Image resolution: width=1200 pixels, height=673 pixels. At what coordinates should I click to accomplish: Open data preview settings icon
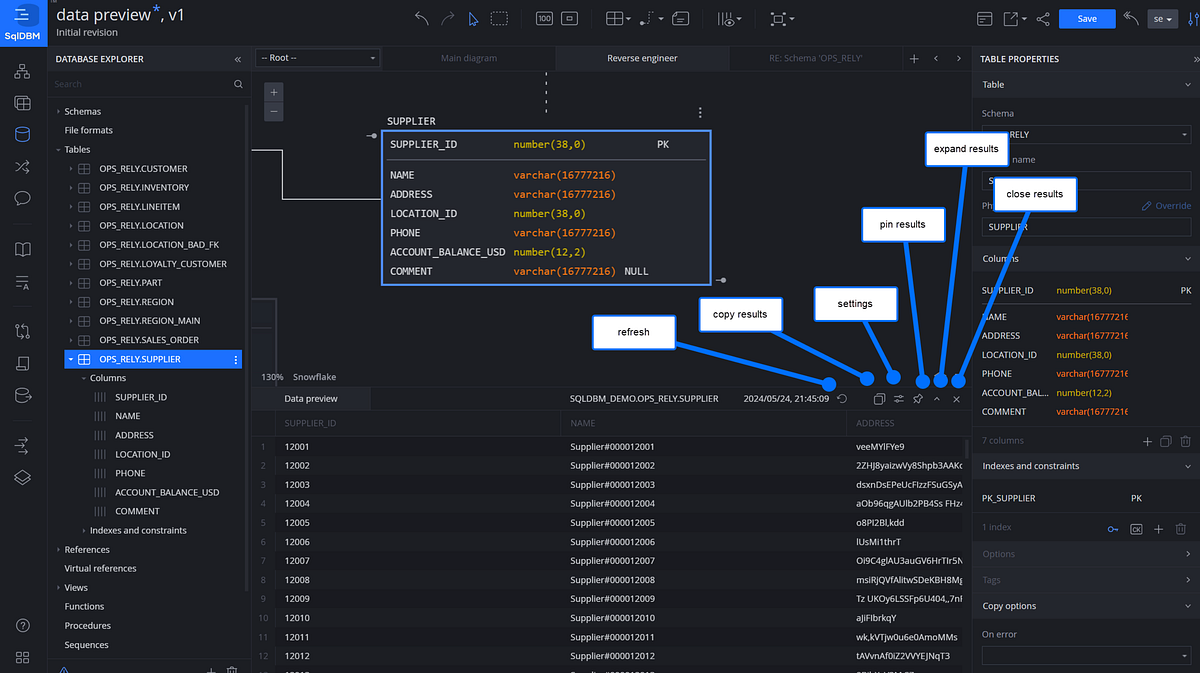click(x=899, y=398)
